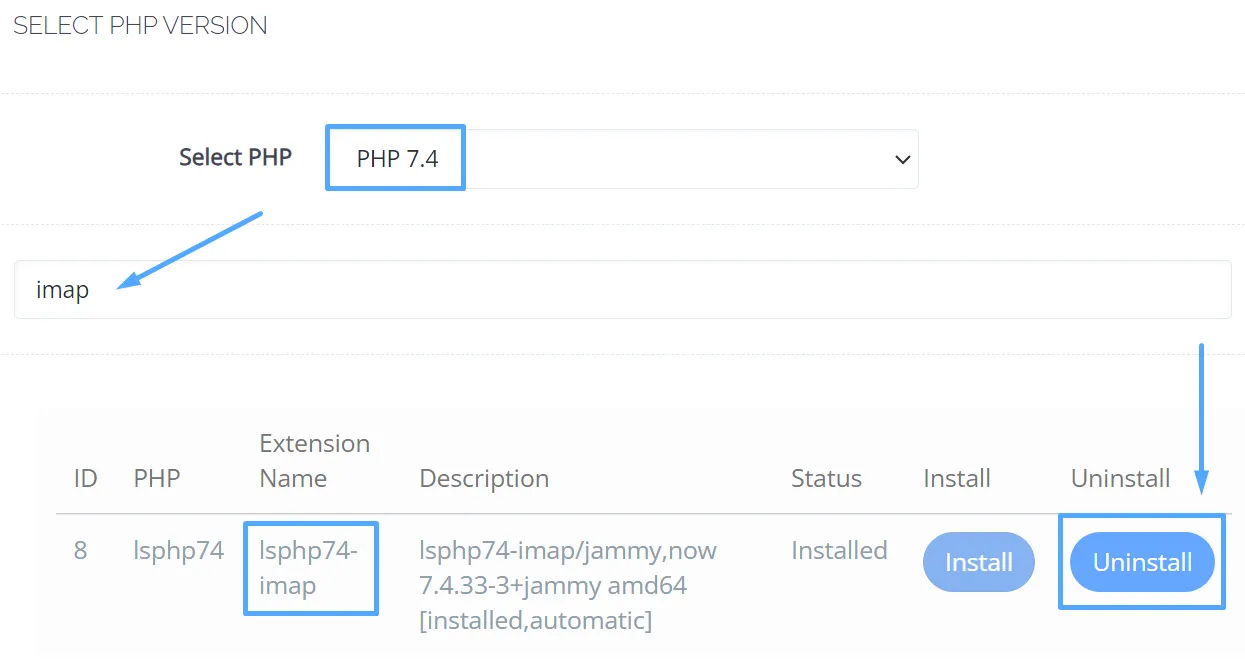Click the Select PHP label
The width and height of the screenshot is (1245, 664).
coord(235,157)
